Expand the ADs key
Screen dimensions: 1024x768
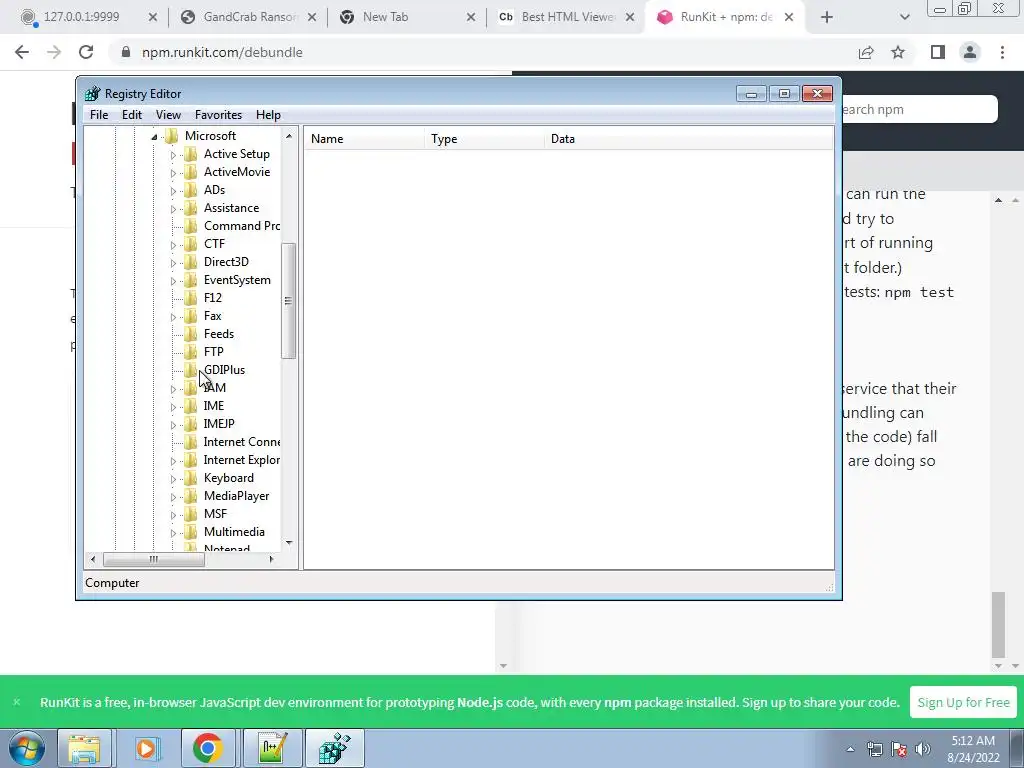click(173, 191)
